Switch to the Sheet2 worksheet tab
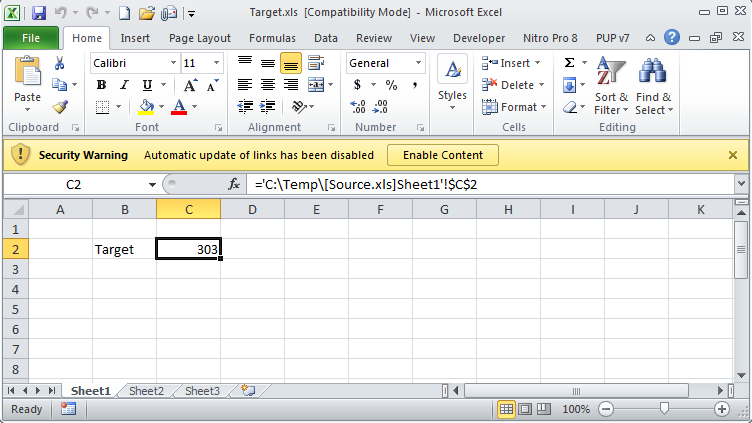Screen dimensions: 752x423 146,391
